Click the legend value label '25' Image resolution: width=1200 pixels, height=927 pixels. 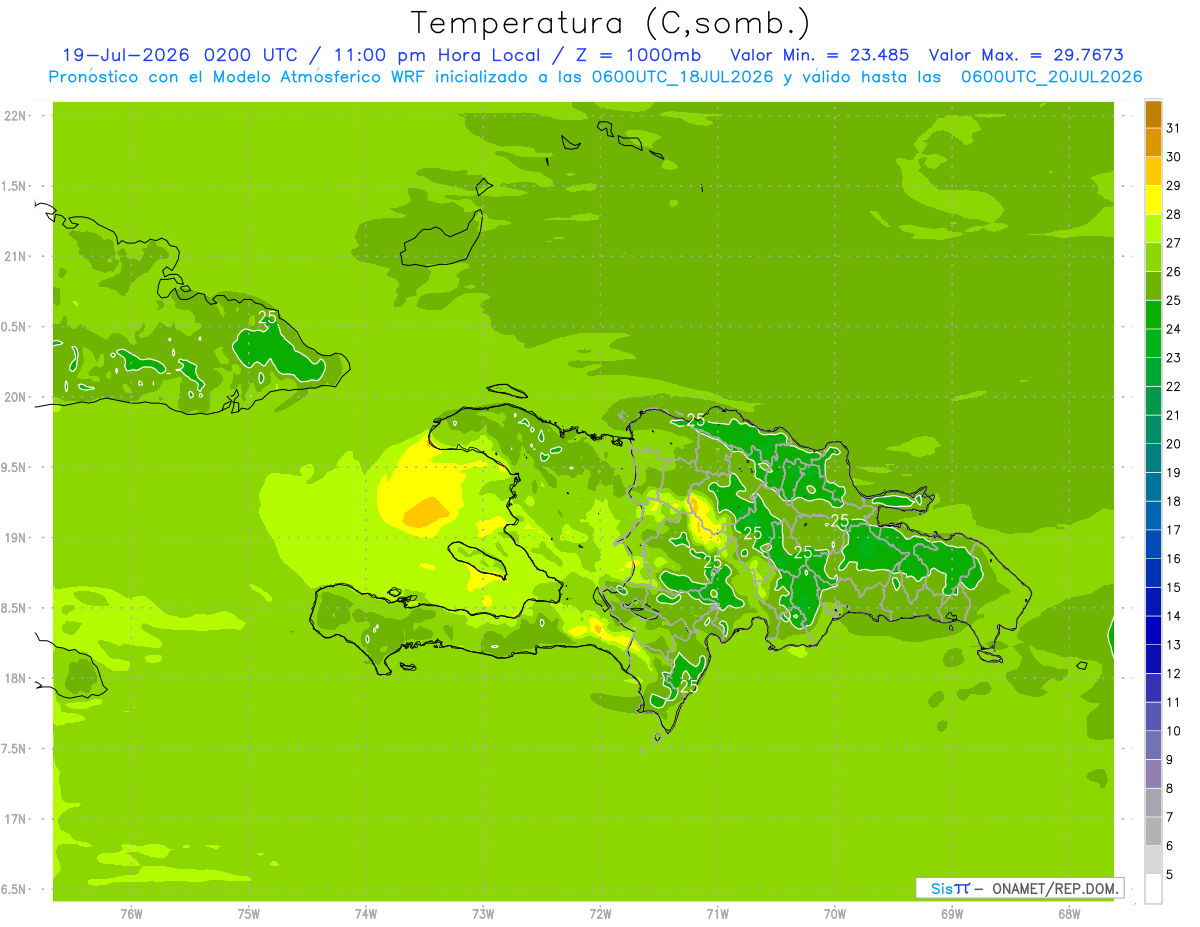coord(1174,300)
